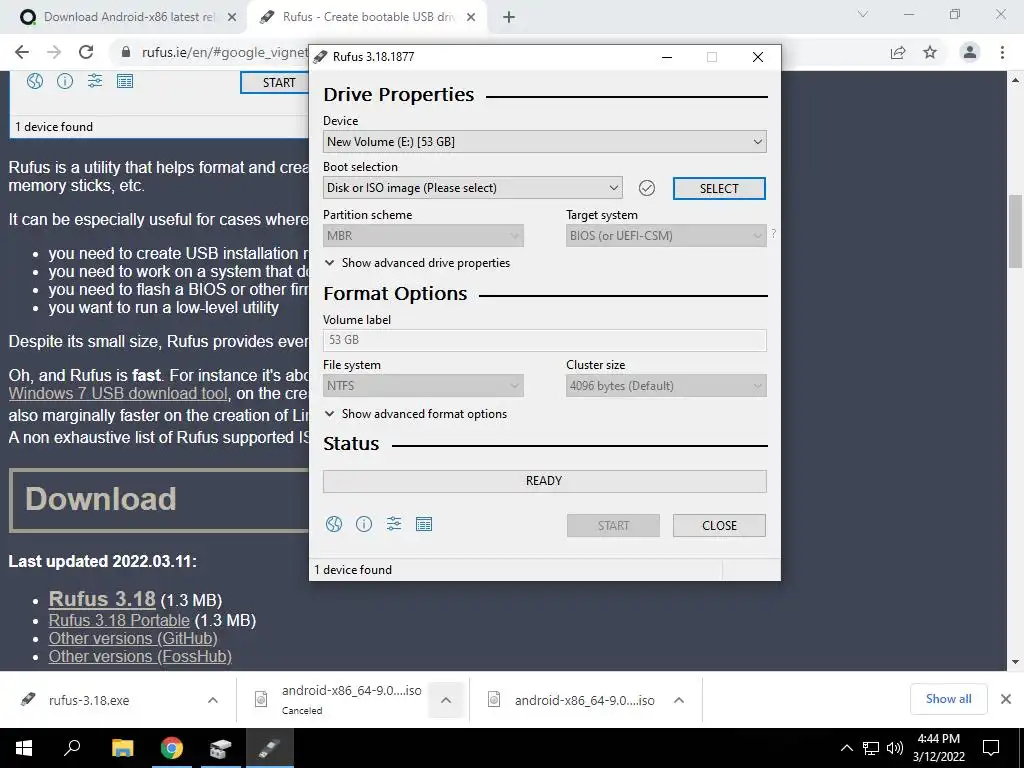Open Windows Start menu

(24, 748)
